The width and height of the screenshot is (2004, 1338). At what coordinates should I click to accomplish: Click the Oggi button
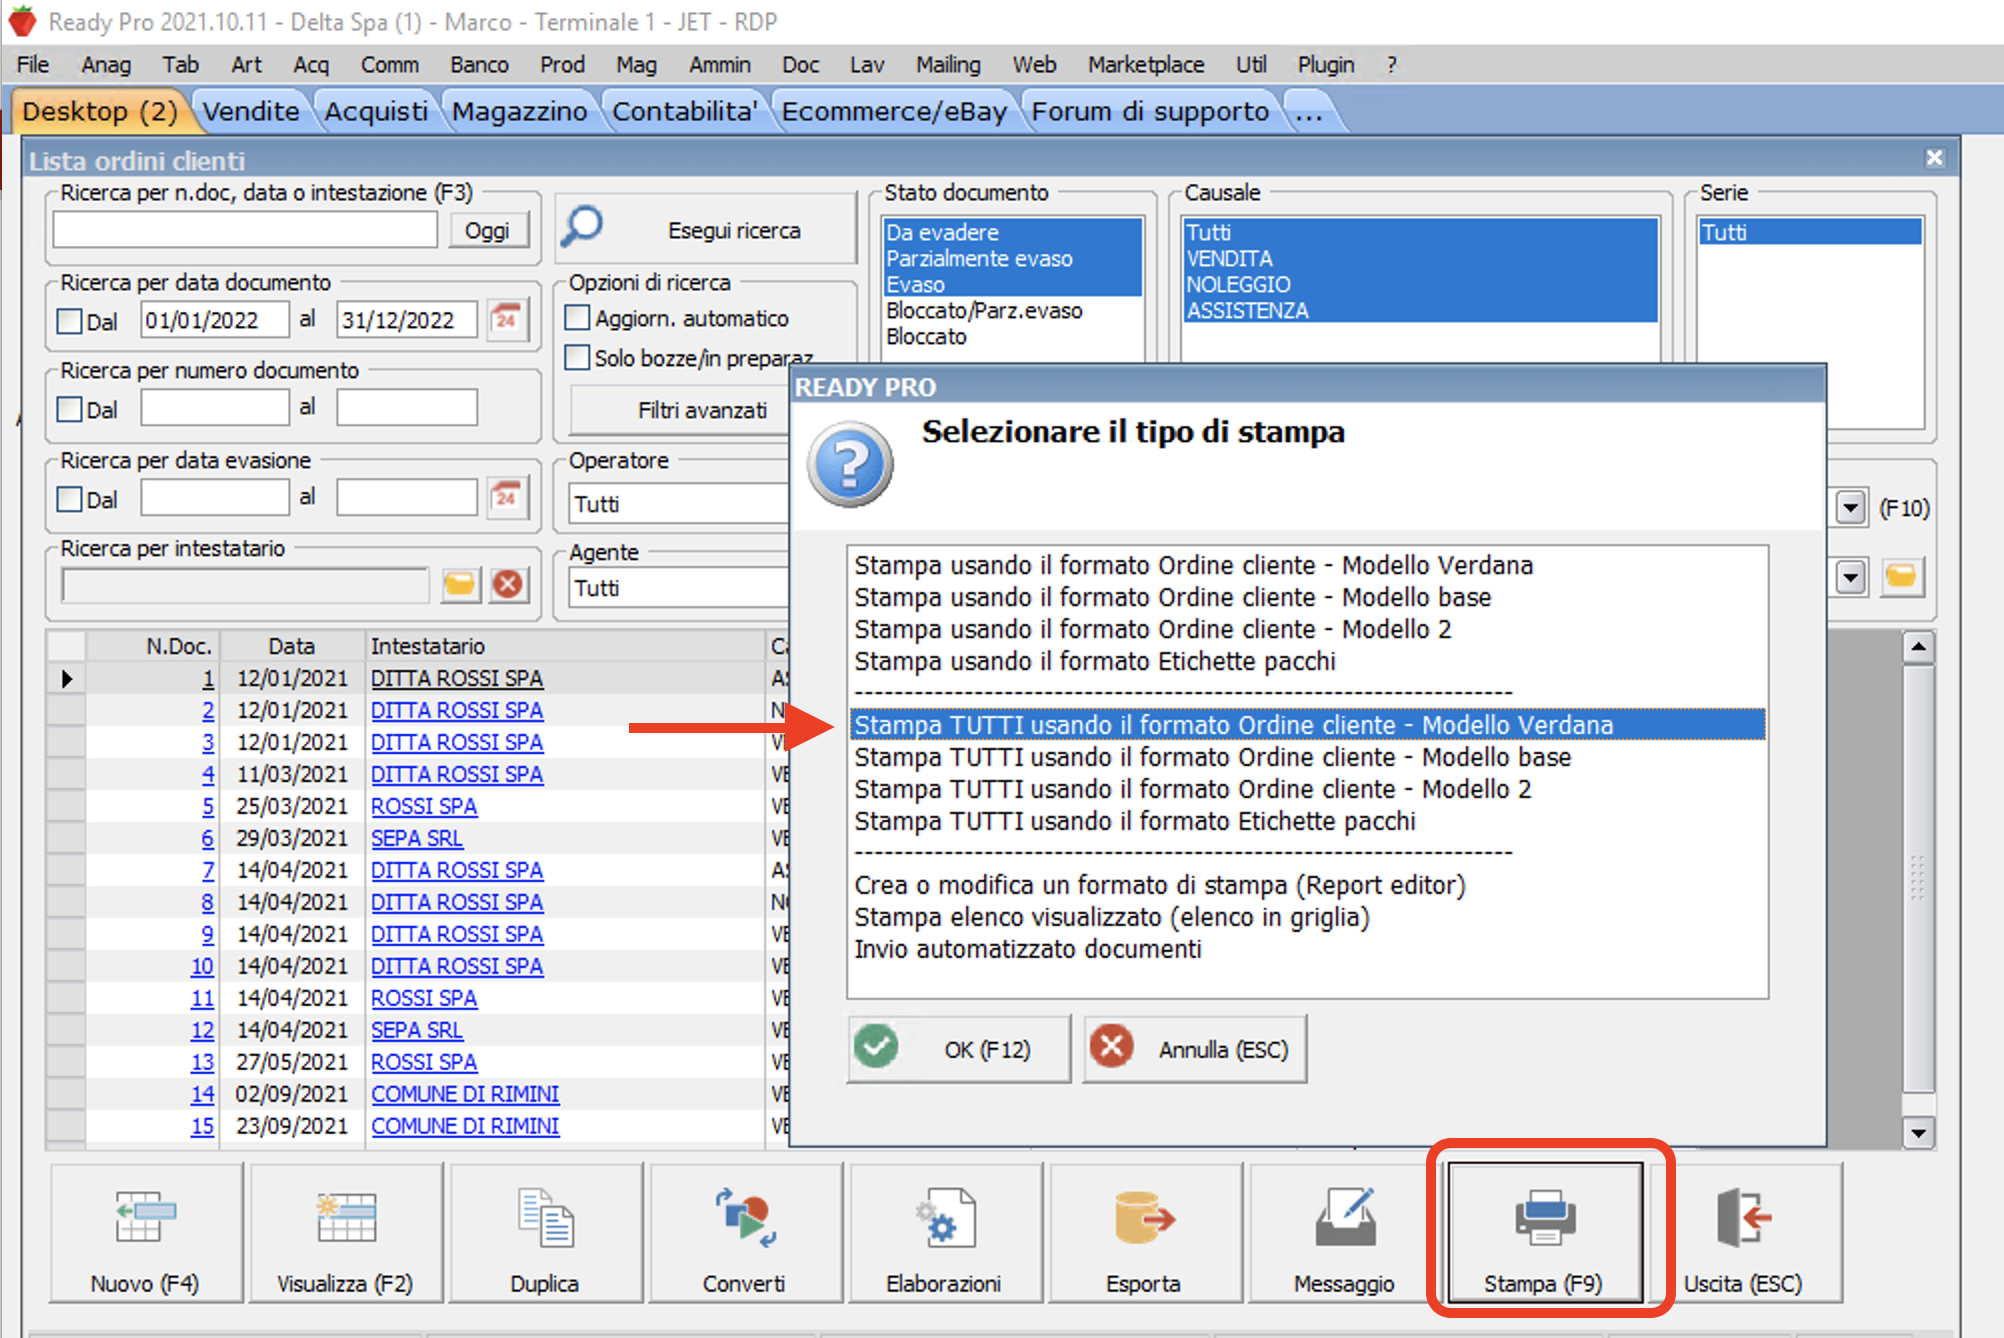487,230
